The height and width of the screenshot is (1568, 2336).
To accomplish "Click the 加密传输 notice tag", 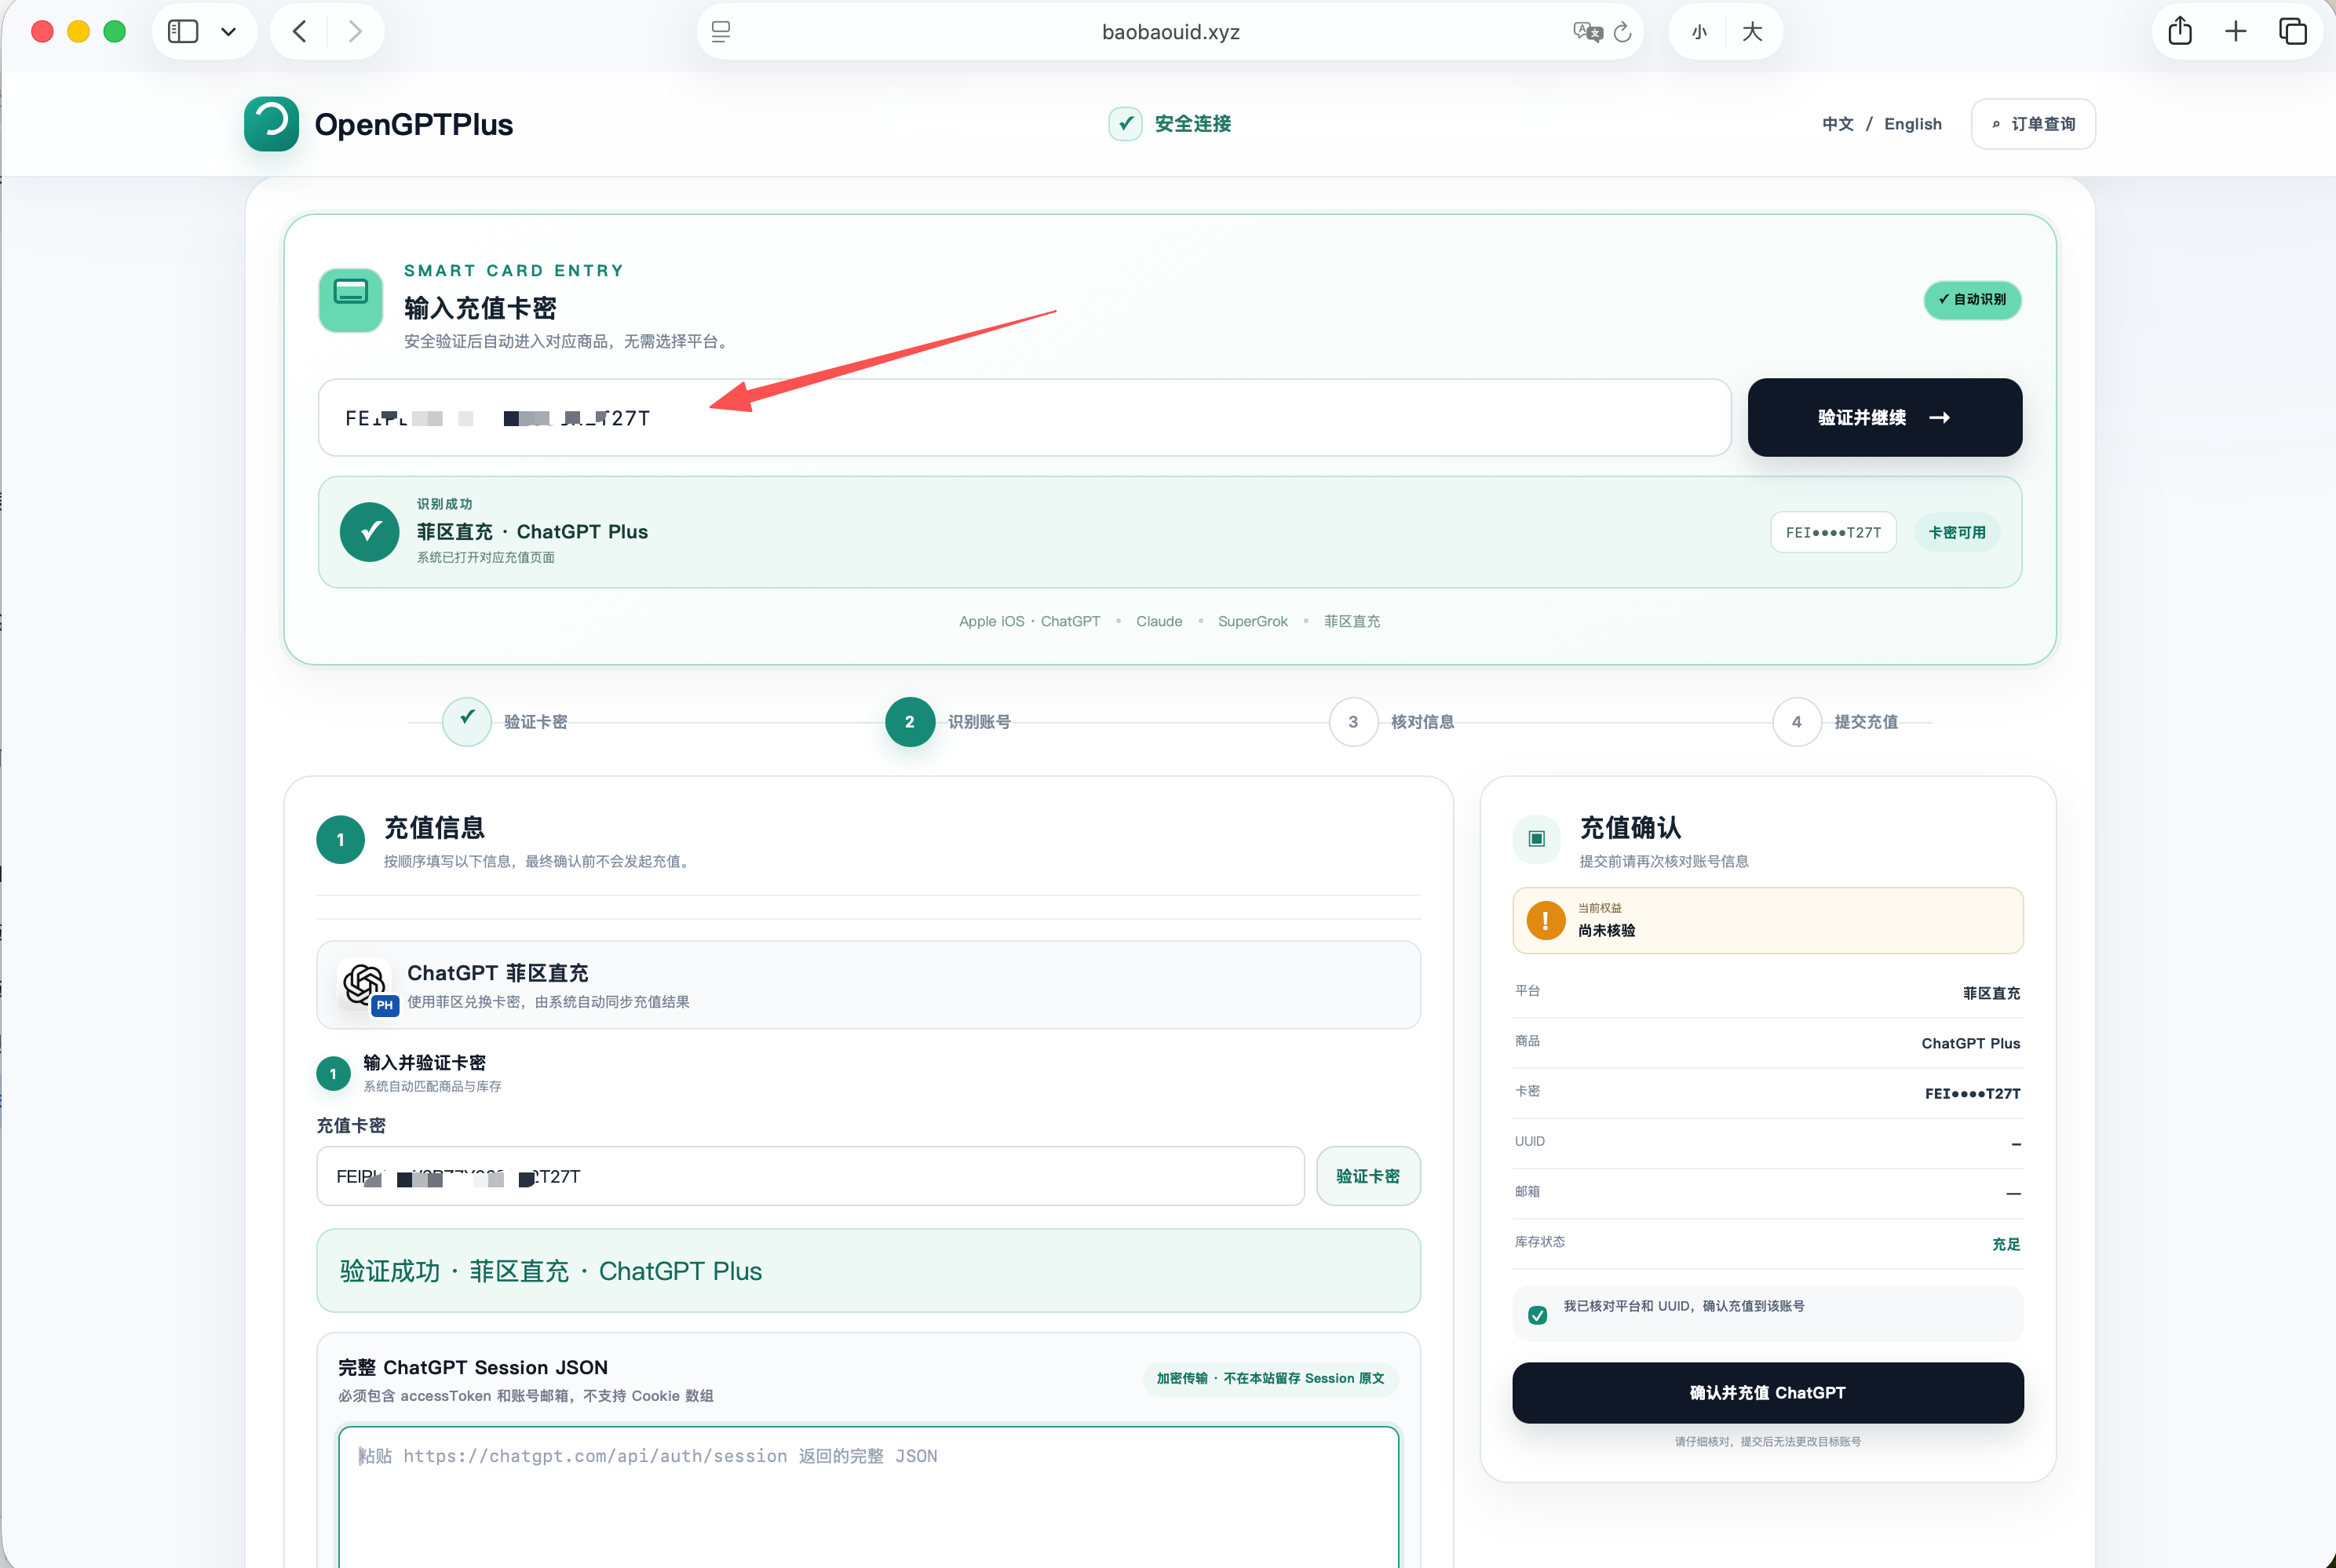I will pyautogui.click(x=1270, y=1378).
